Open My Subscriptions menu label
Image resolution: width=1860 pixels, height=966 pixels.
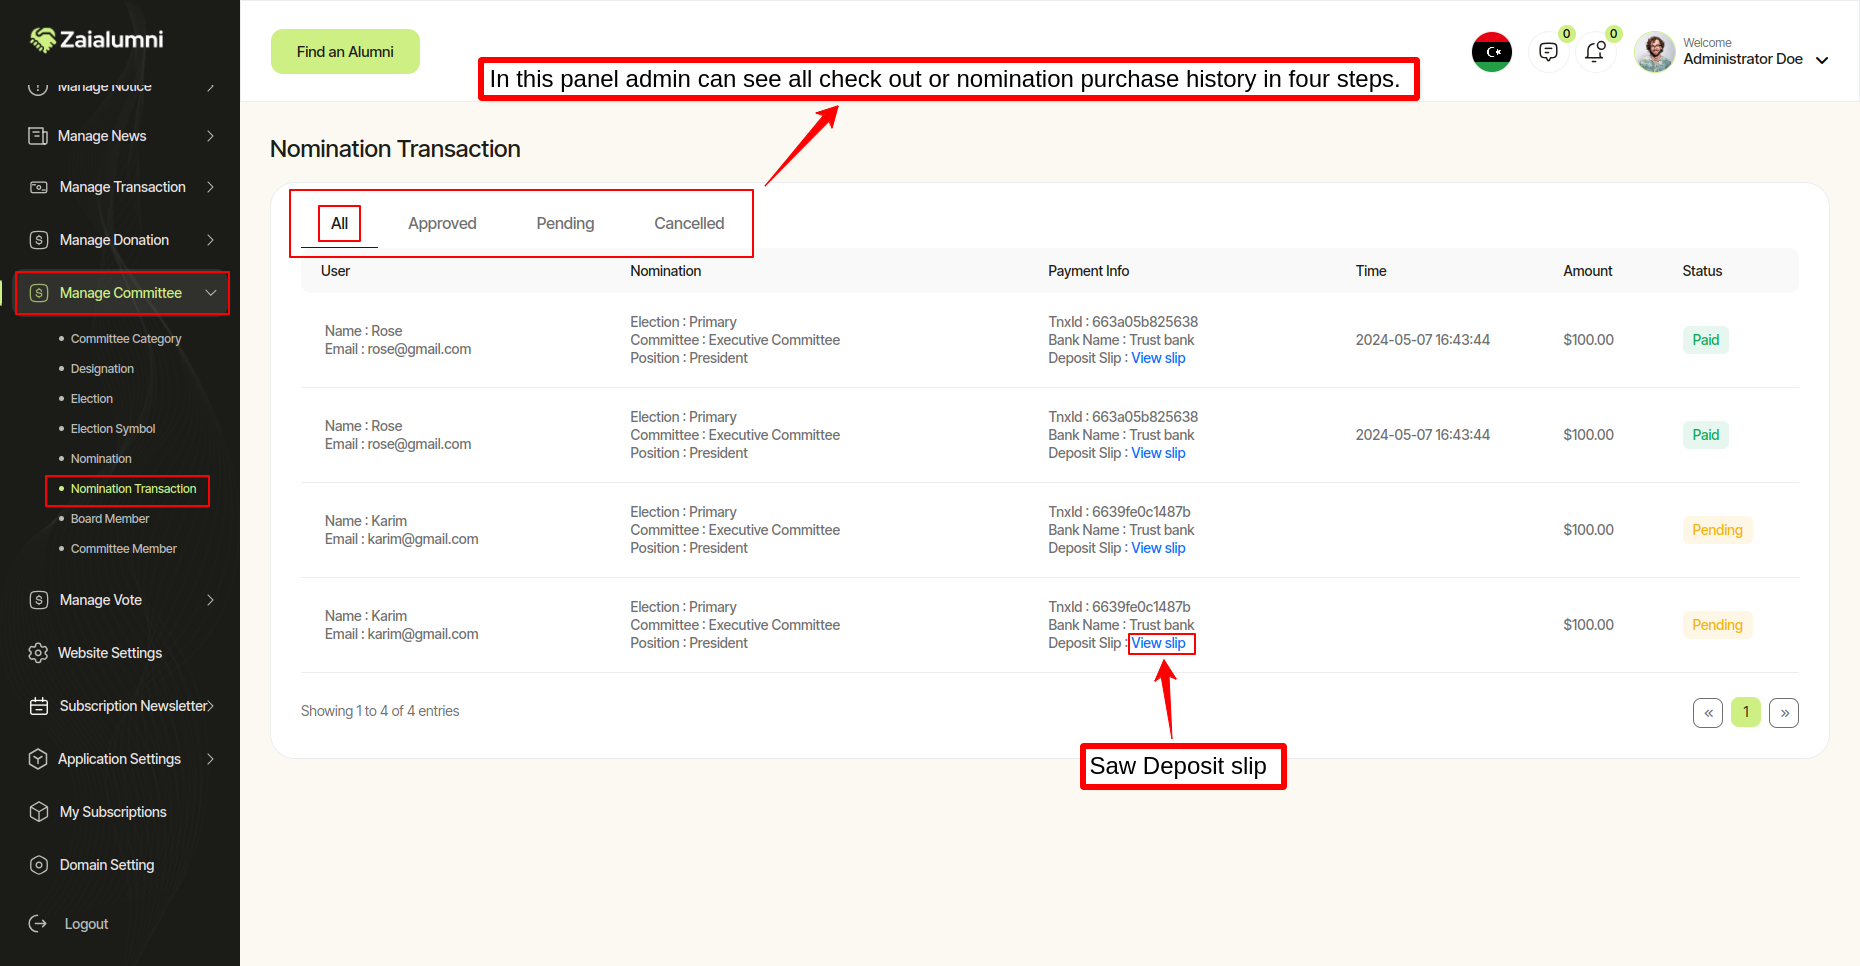point(113,812)
